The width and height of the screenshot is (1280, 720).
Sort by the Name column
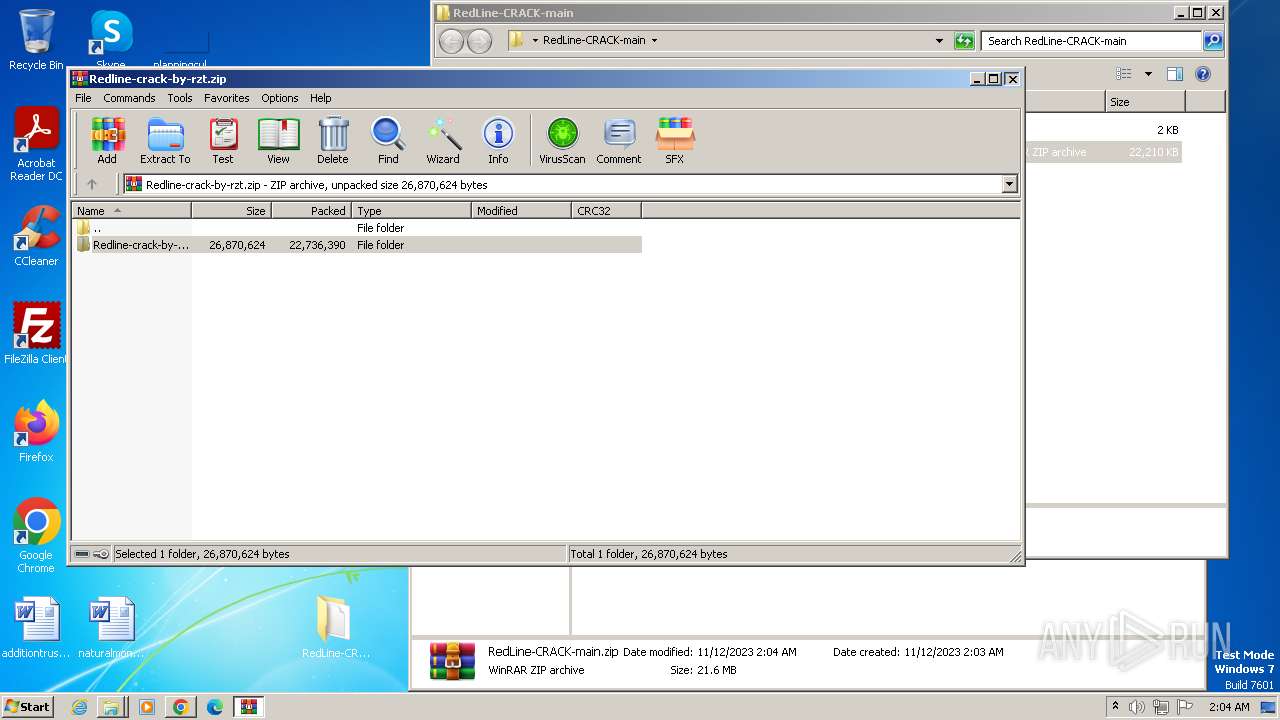(x=132, y=211)
